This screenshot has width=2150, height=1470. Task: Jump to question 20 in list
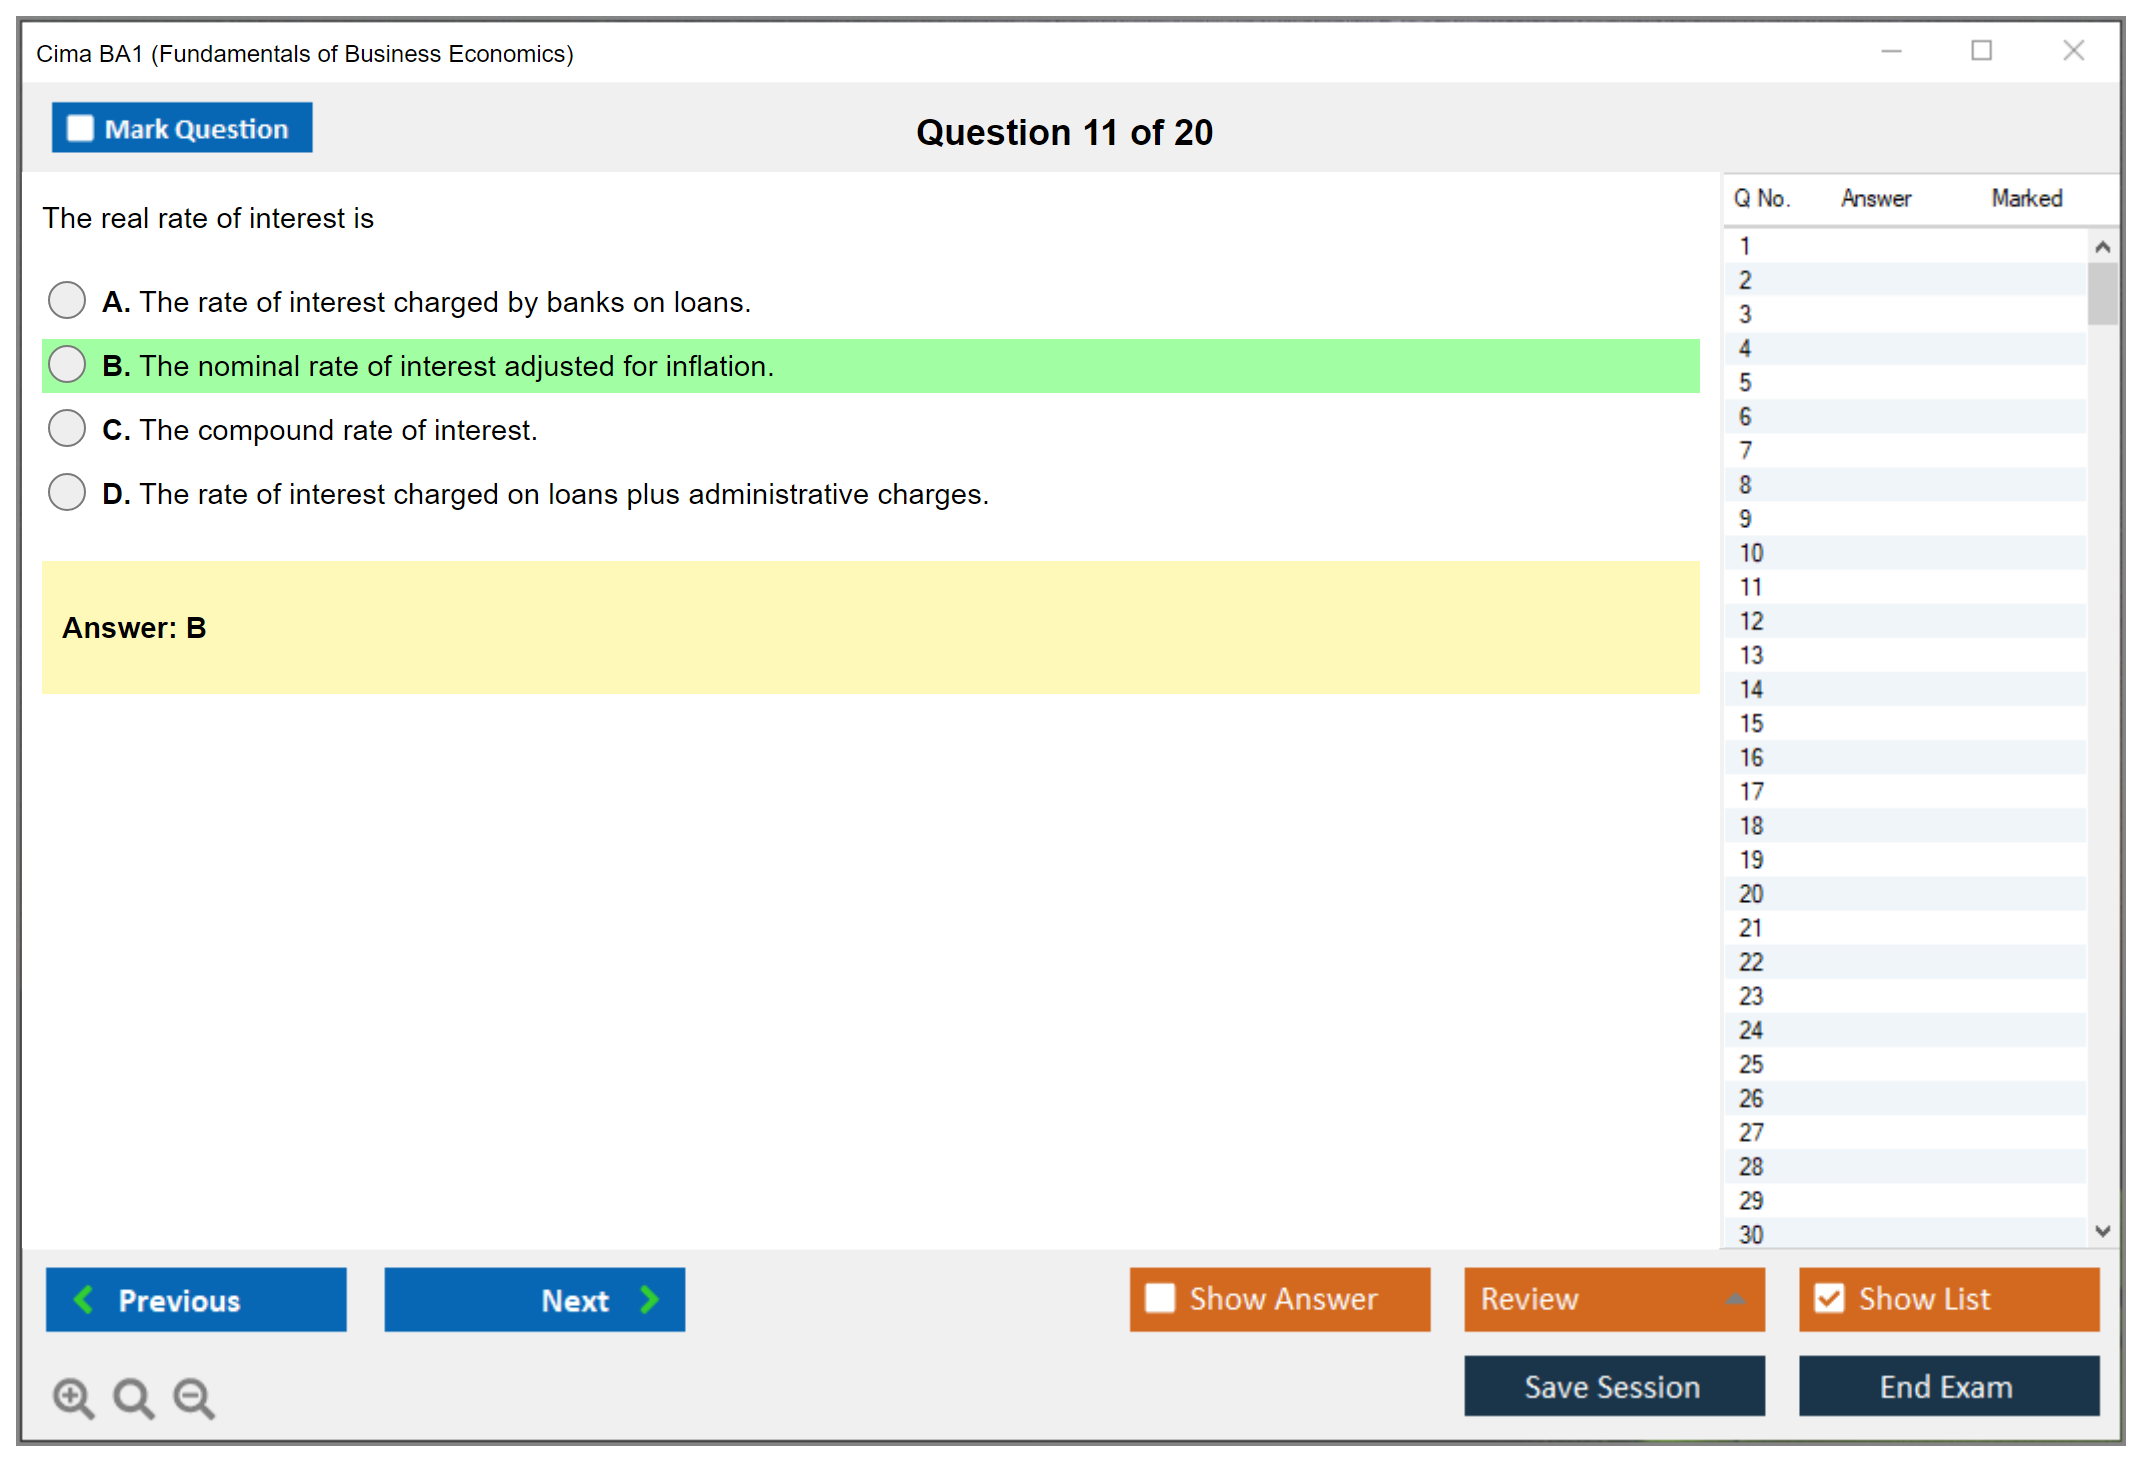point(1751,893)
